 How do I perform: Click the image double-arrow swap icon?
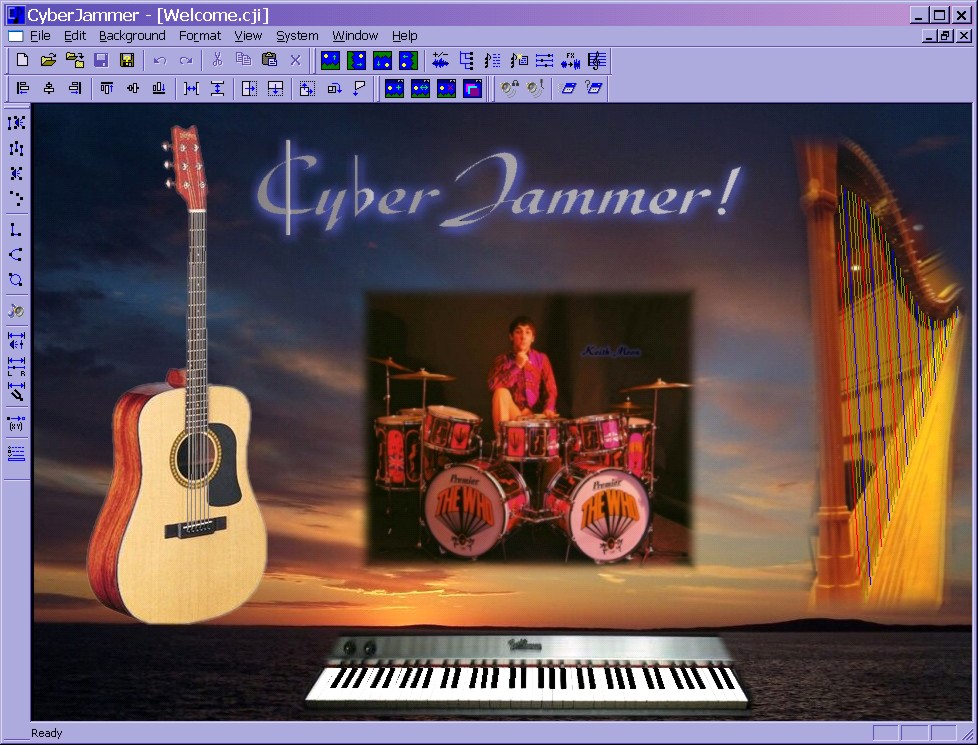coord(420,89)
